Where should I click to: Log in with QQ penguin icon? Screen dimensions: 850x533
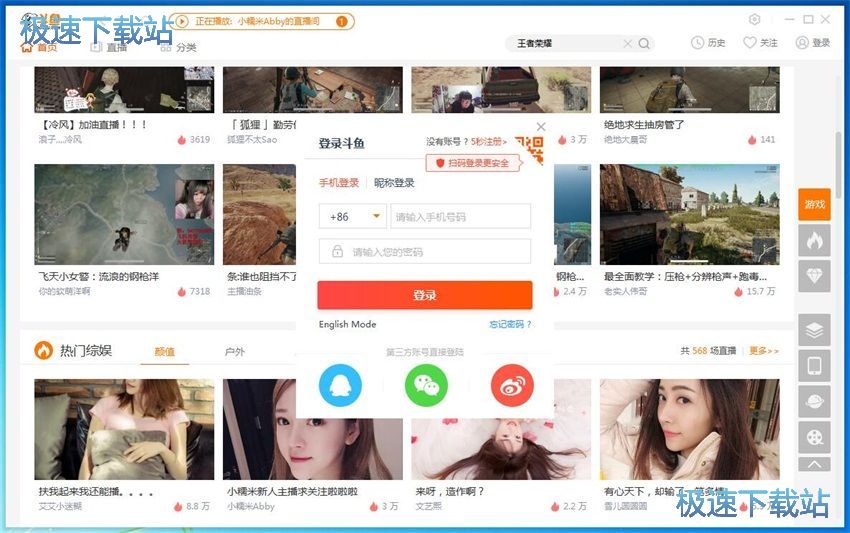340,386
